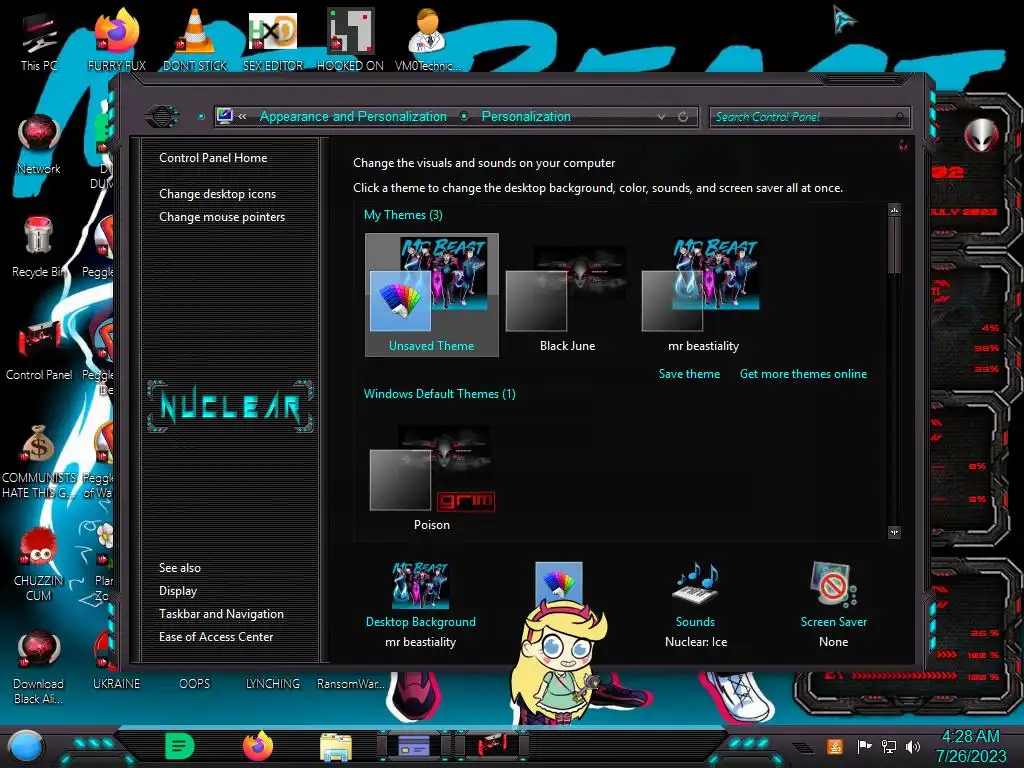
Task: Expand address bar history dropdown arrow
Action: click(662, 116)
